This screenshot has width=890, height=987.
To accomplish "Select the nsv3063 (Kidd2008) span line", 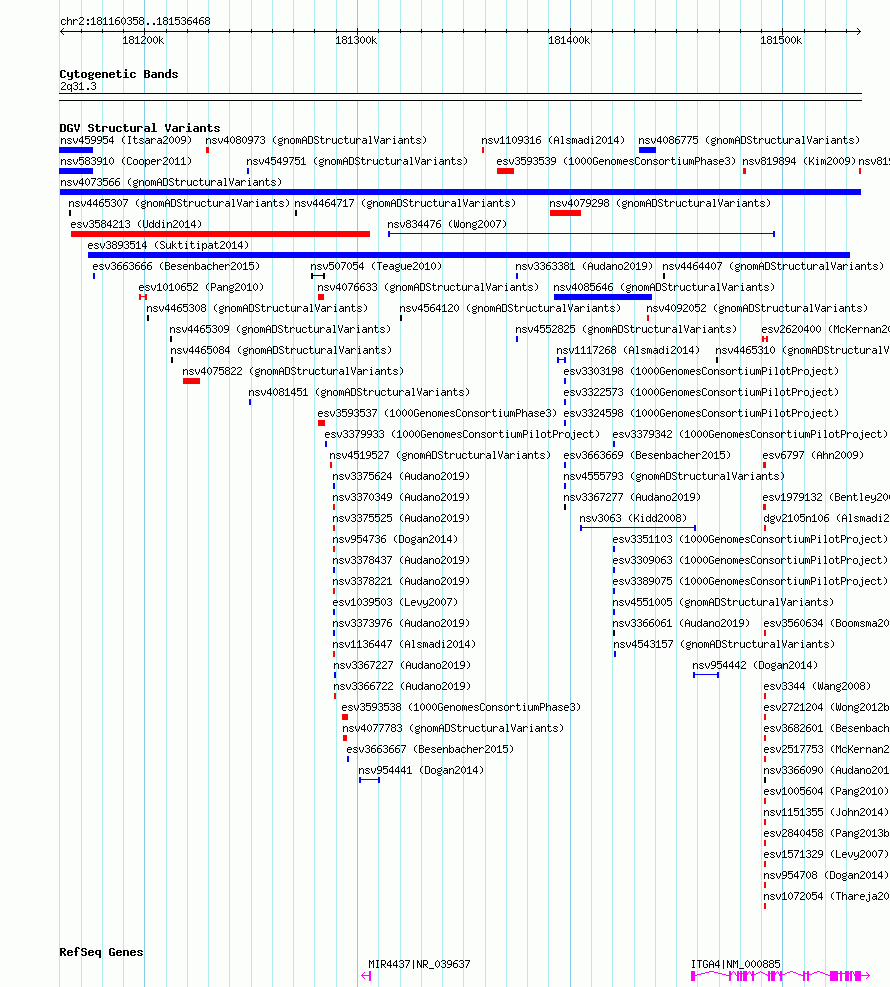I will [638, 528].
